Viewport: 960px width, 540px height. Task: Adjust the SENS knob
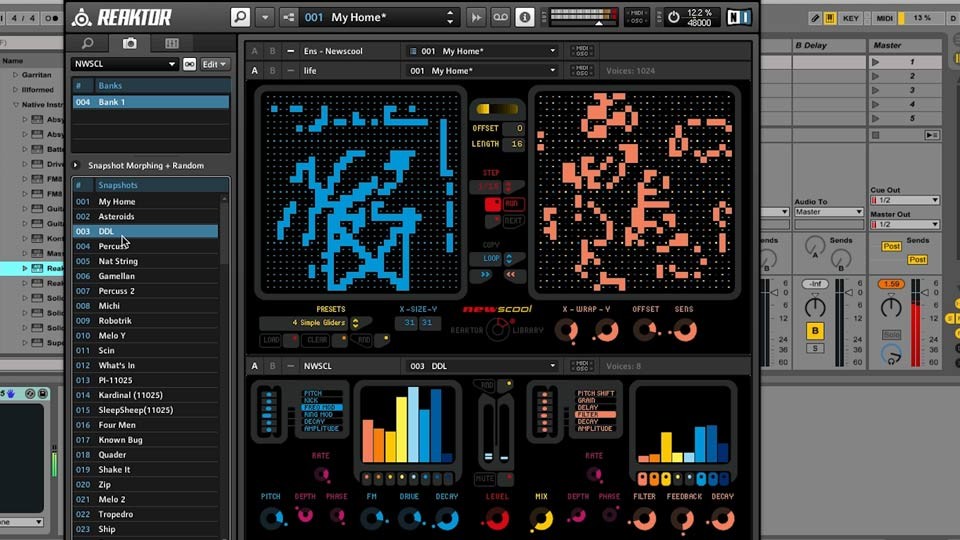684,331
